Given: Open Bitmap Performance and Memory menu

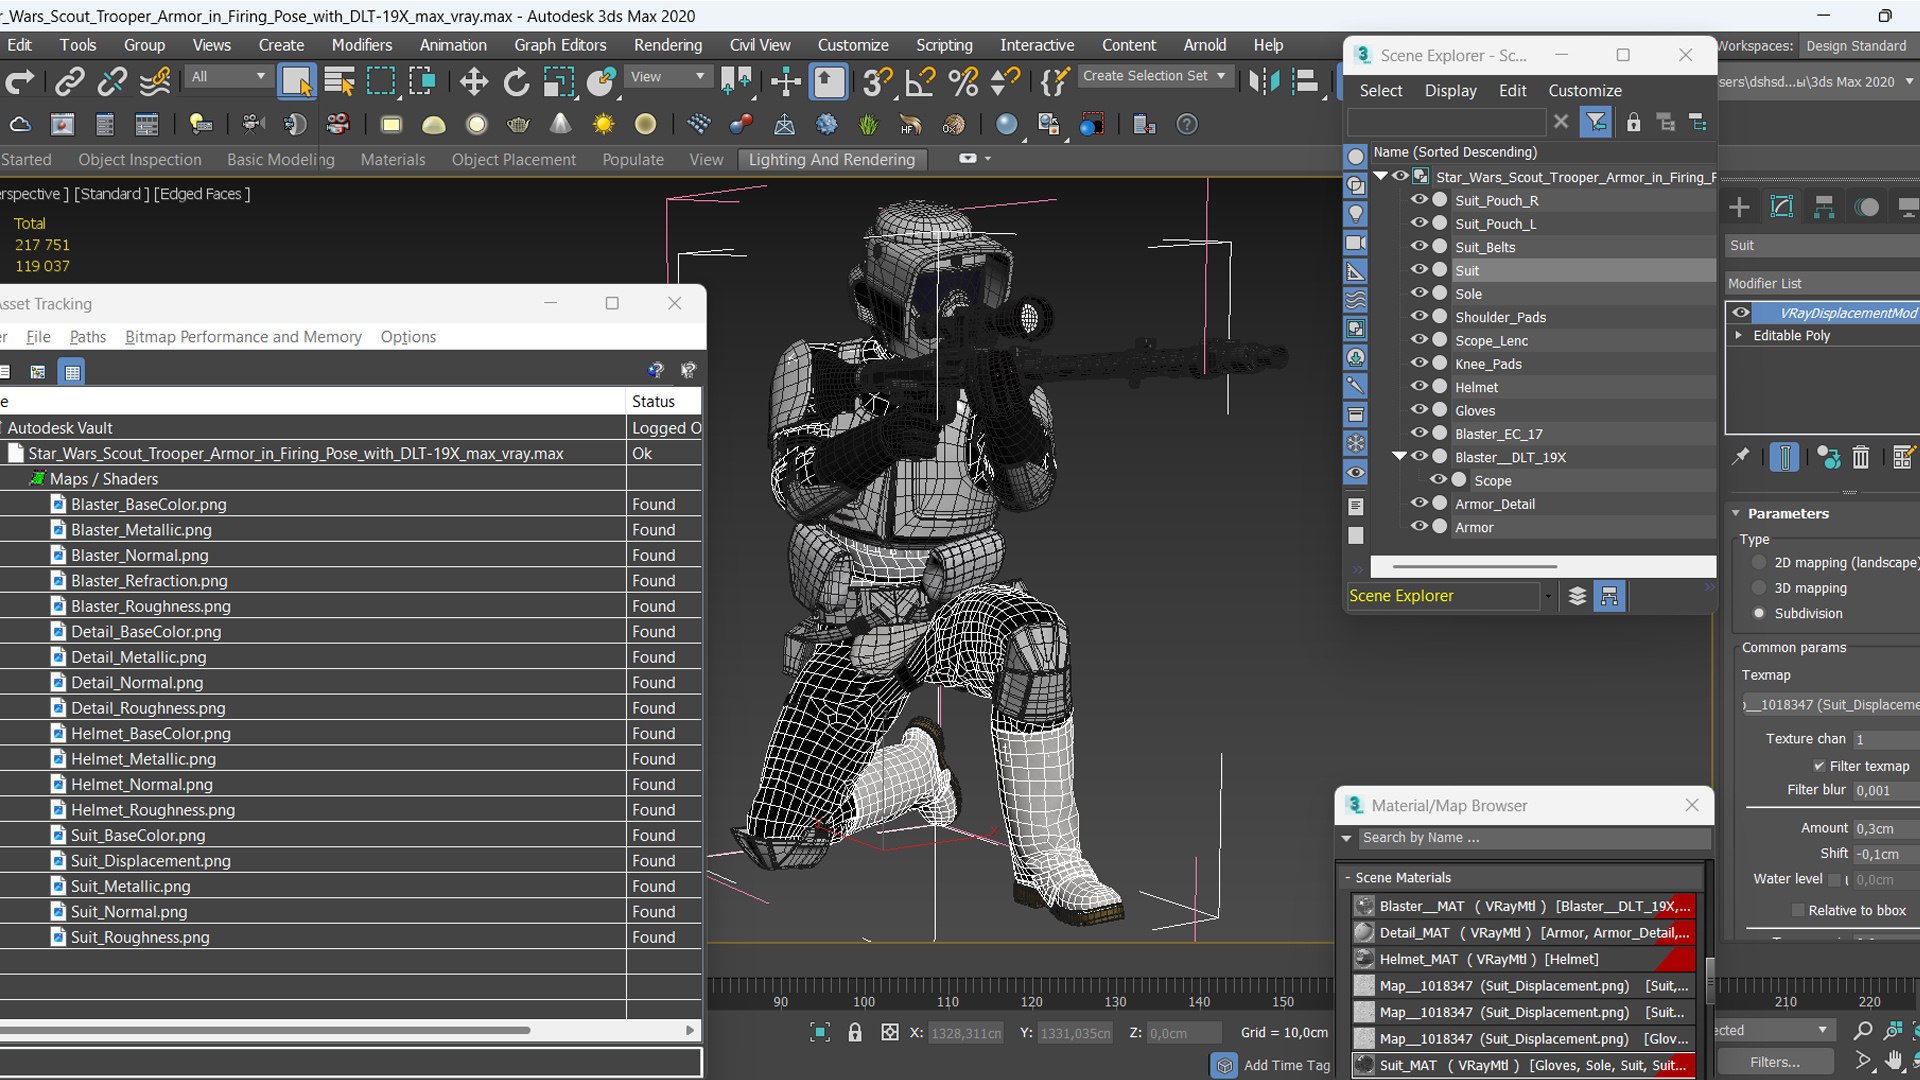Looking at the screenshot, I should pos(243,337).
